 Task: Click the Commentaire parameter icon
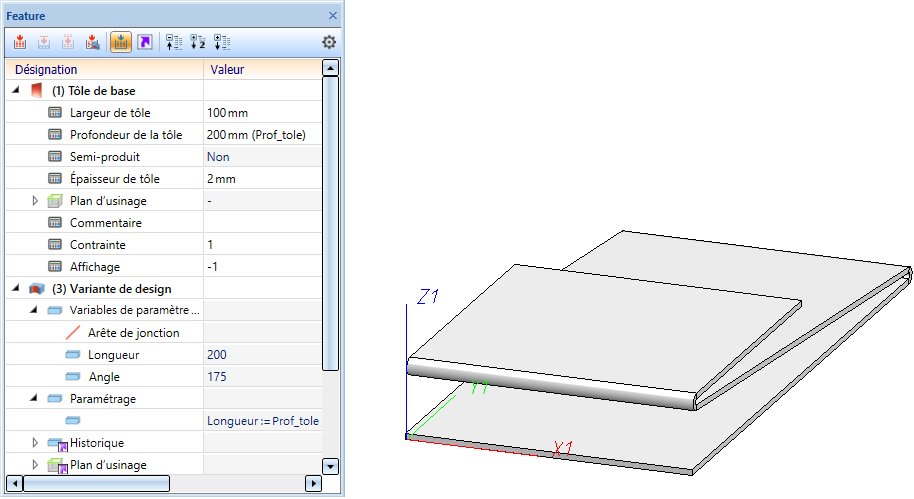(55, 223)
